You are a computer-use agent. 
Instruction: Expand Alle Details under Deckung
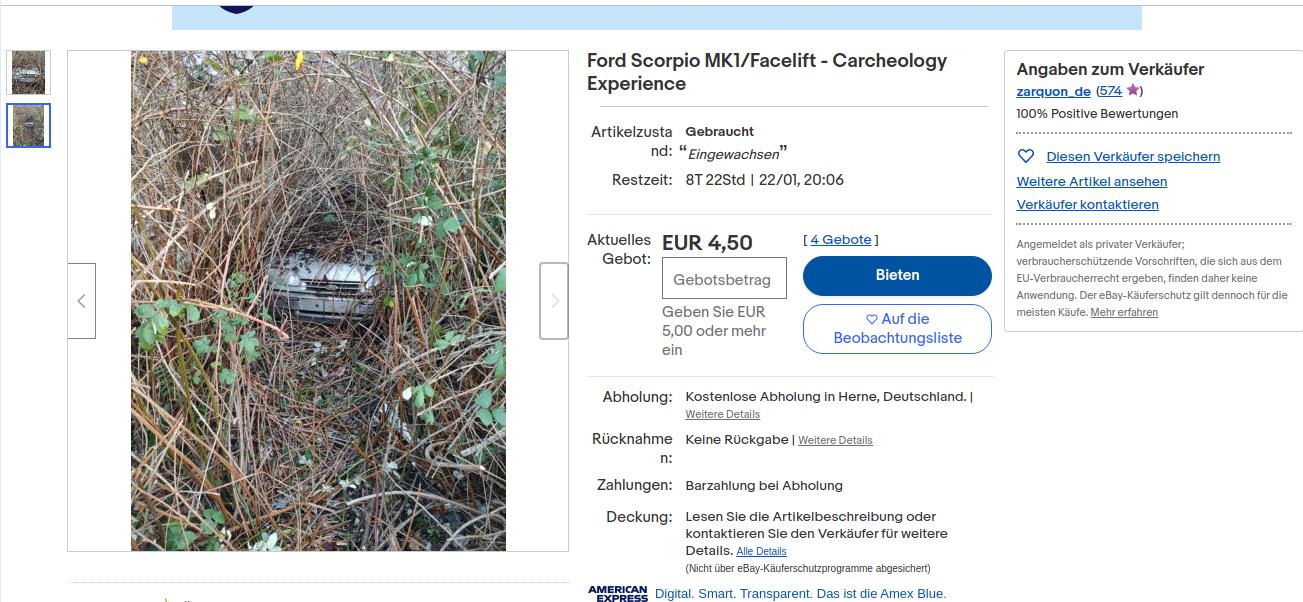click(x=761, y=552)
